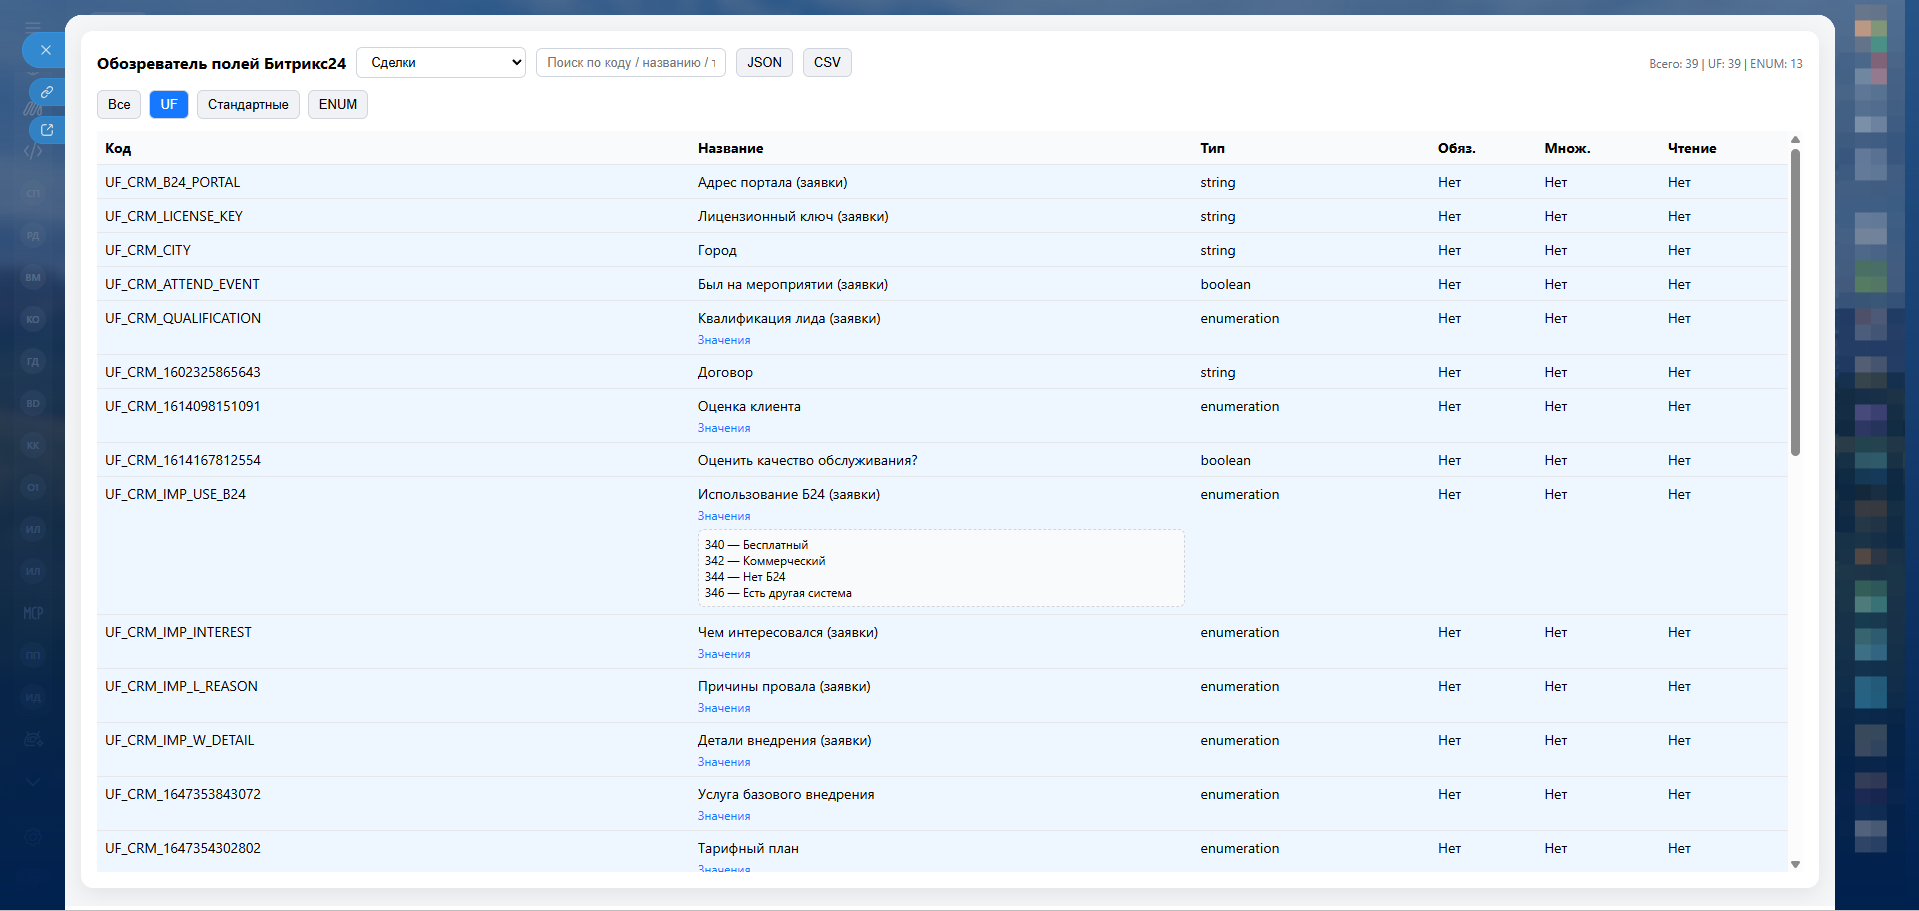Export fields with the CSV button
Viewport: 1919px width, 911px height.
pyautogui.click(x=827, y=62)
